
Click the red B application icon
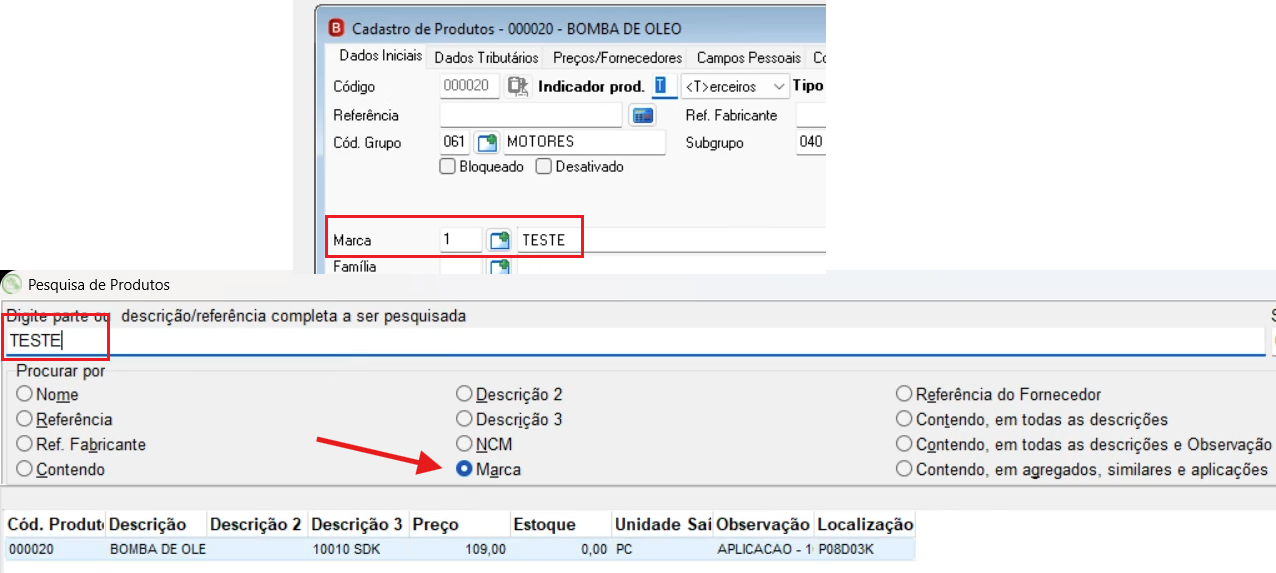pyautogui.click(x=336, y=28)
